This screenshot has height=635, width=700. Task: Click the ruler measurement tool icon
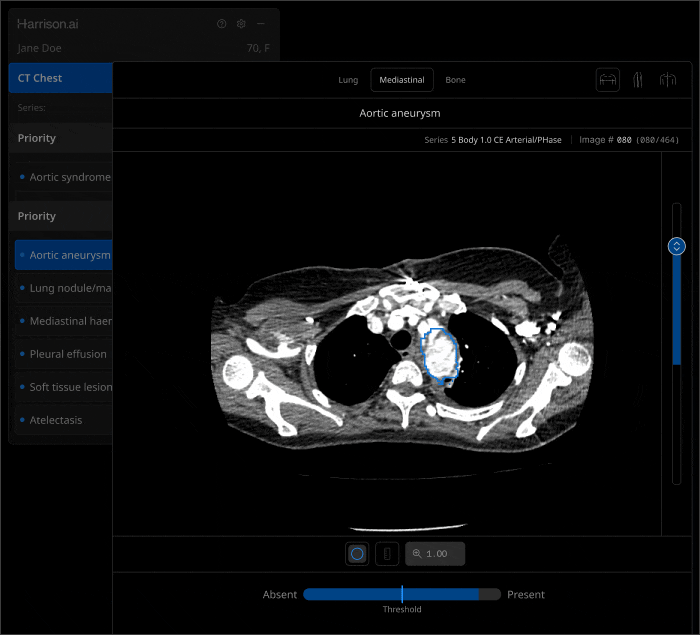pos(387,554)
